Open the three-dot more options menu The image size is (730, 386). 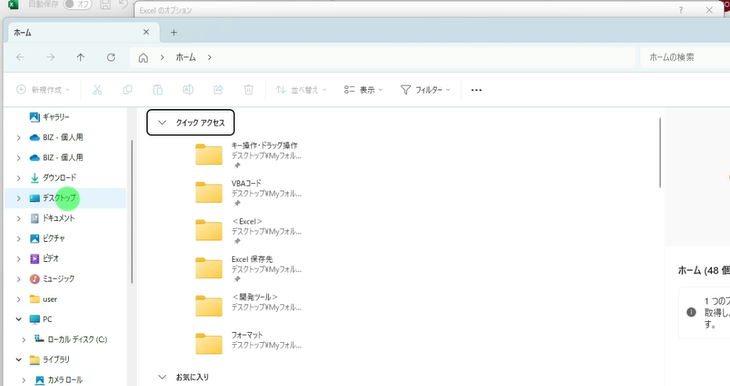pos(476,90)
